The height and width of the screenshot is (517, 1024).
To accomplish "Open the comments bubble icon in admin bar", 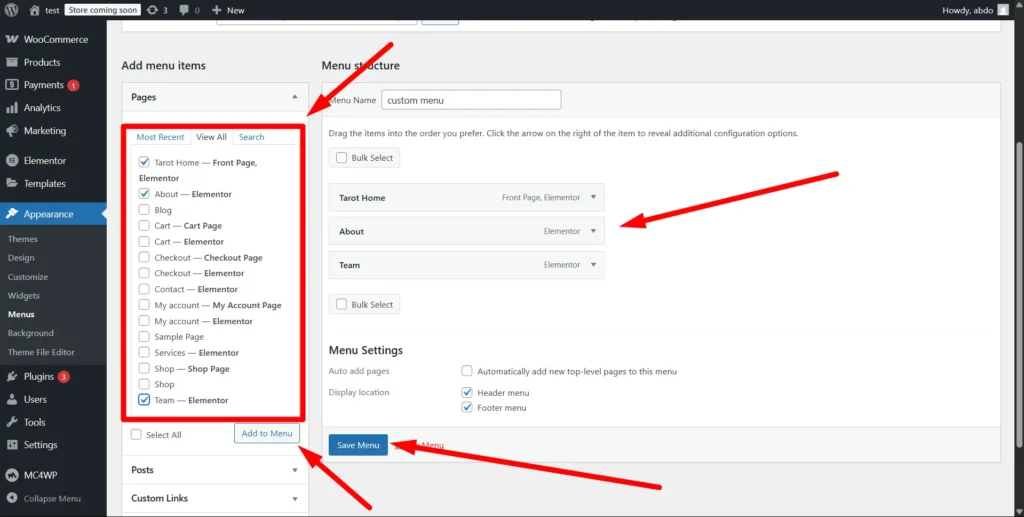I will (x=185, y=10).
